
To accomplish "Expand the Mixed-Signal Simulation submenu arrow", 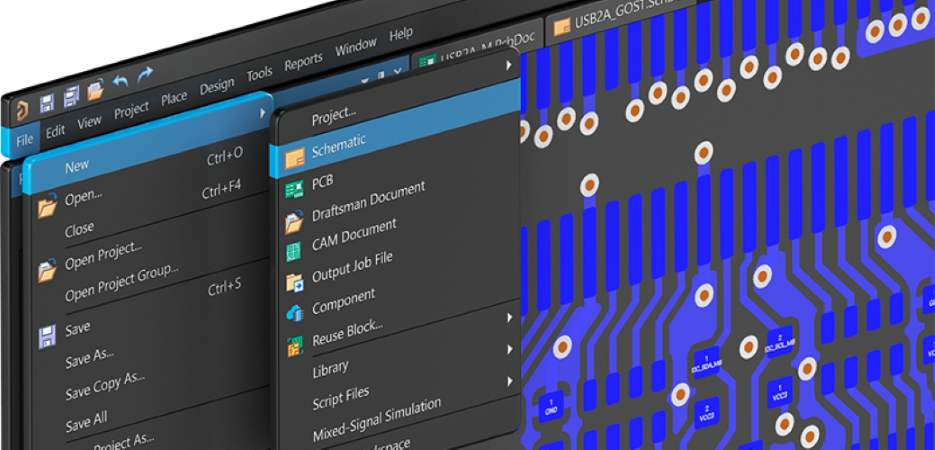I will click(510, 412).
